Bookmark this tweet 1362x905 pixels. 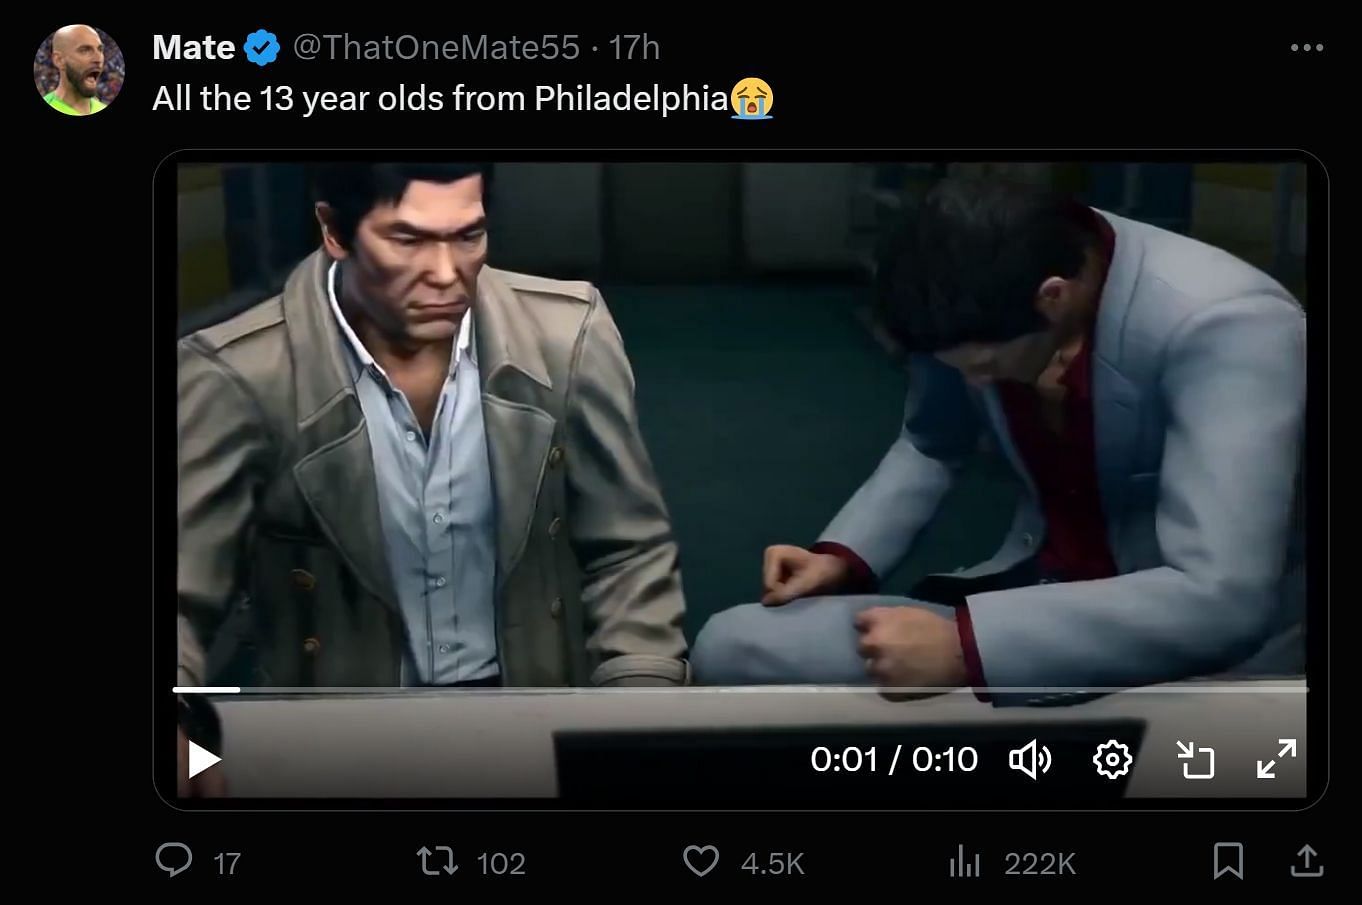[1228, 861]
